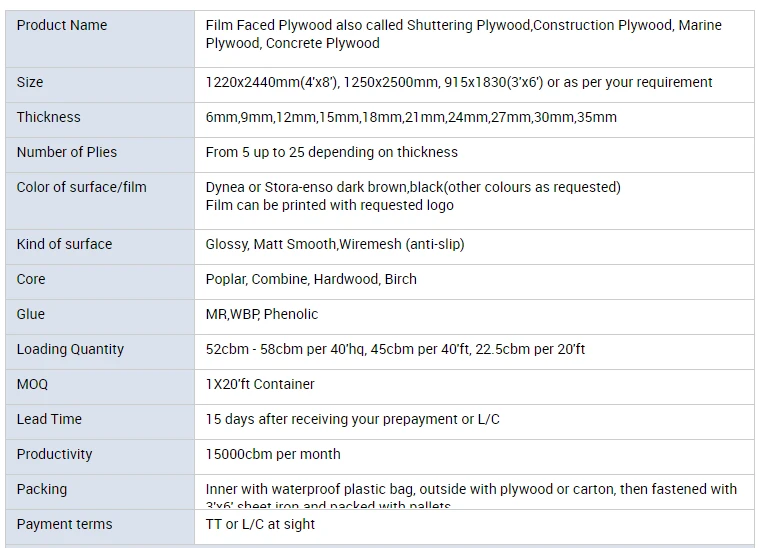Click the MOQ value 1X20'ft Container
The width and height of the screenshot is (768, 548).
[260, 384]
